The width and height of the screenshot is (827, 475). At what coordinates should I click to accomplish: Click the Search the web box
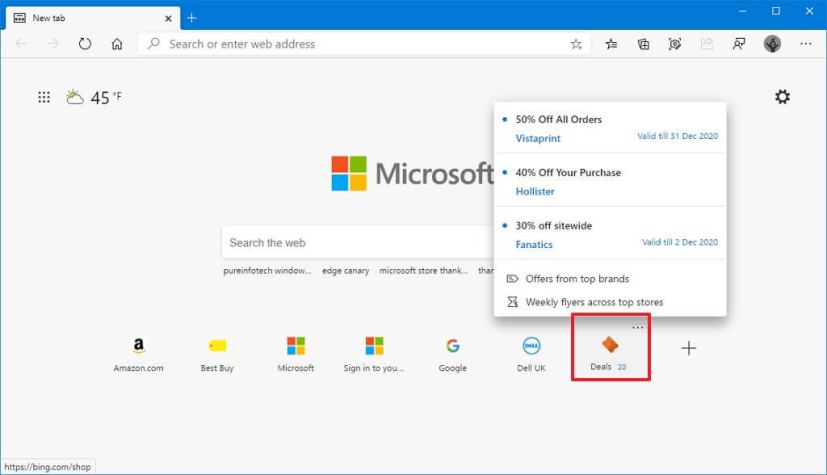[x=358, y=243]
